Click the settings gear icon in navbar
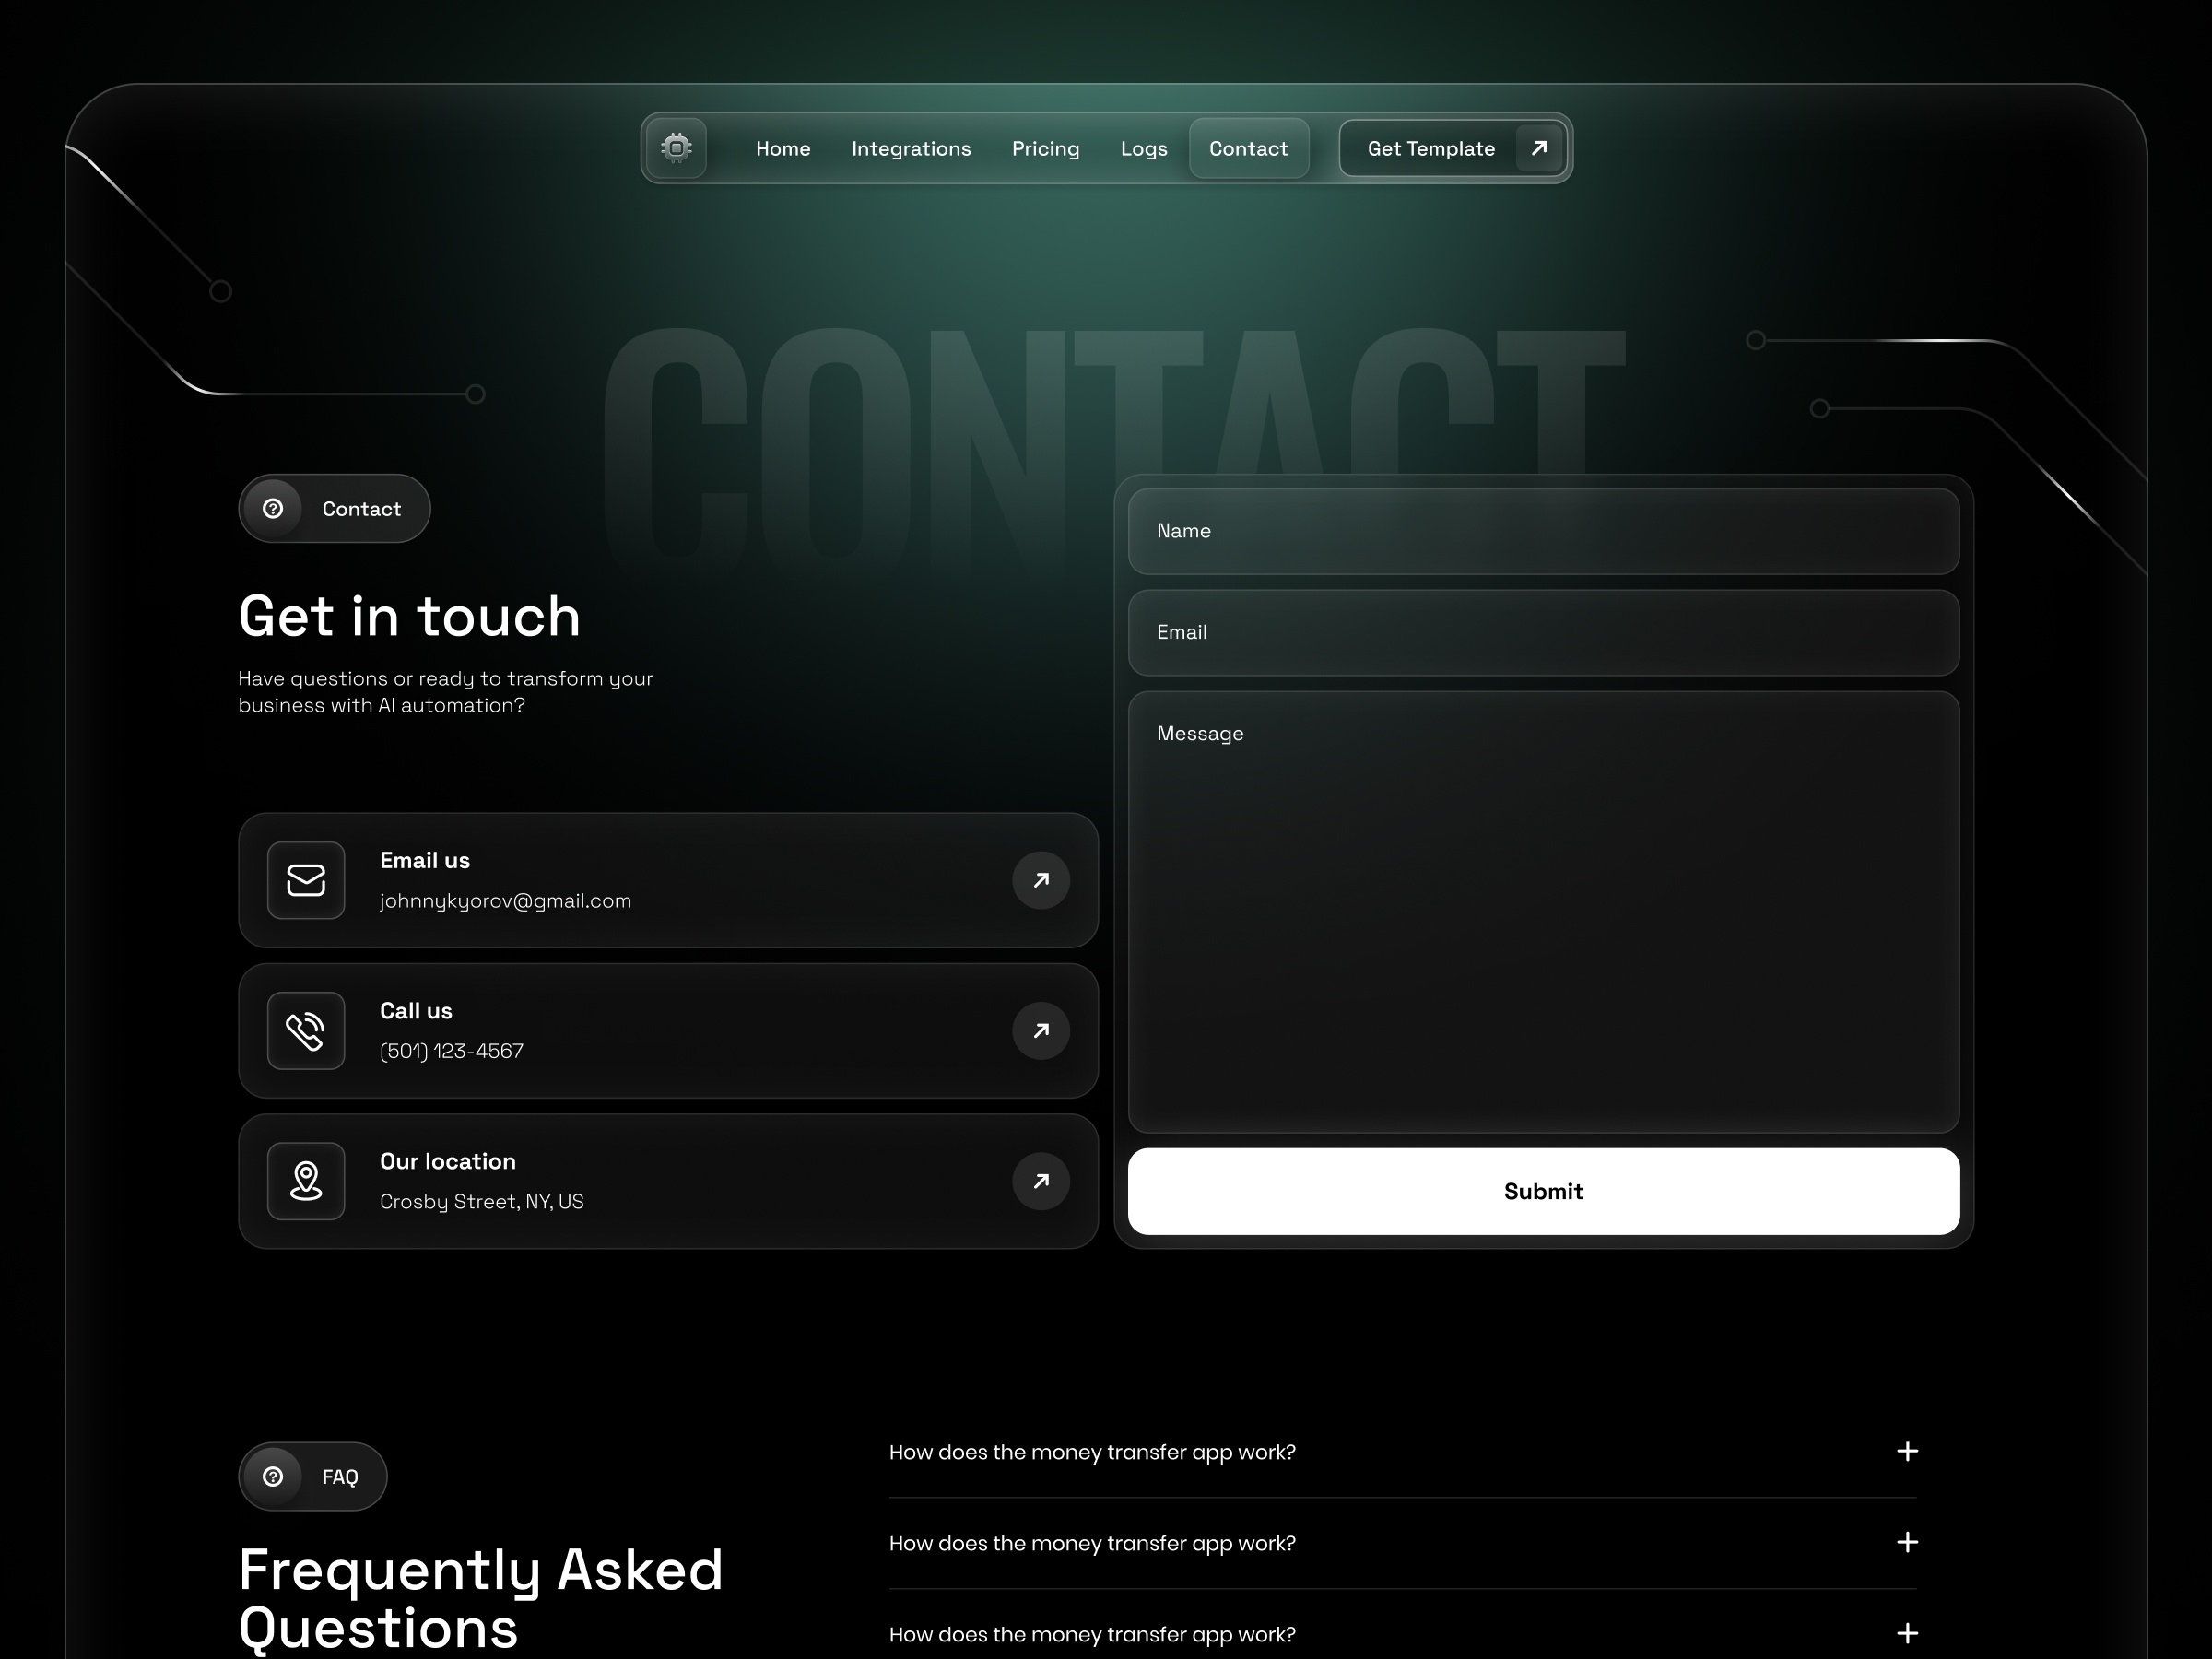 tap(677, 148)
